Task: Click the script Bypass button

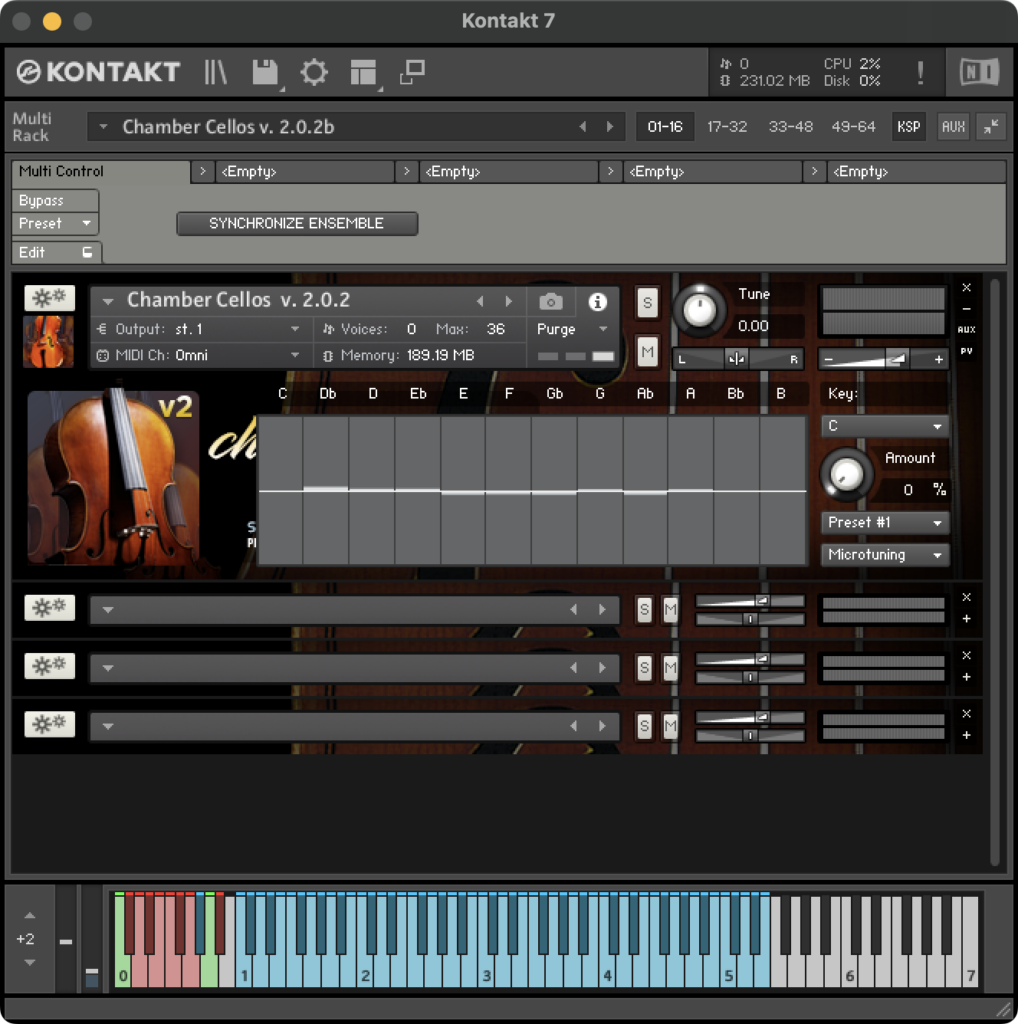Action: [x=56, y=200]
